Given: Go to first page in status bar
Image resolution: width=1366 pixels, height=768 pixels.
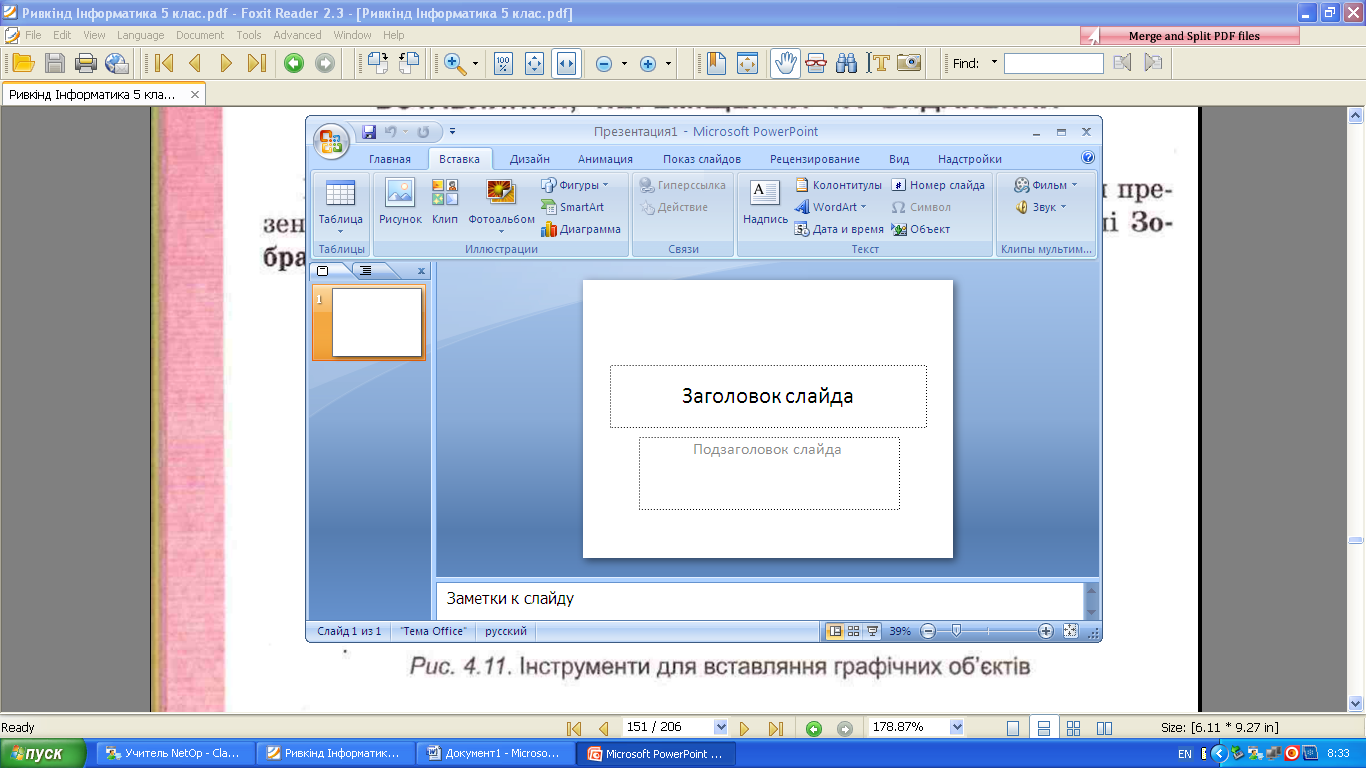Looking at the screenshot, I should pos(573,728).
